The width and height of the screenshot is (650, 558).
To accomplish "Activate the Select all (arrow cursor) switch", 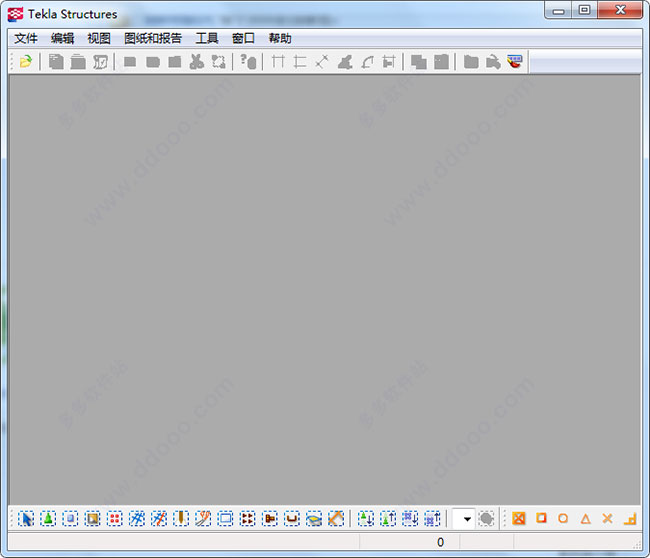I will point(26,519).
